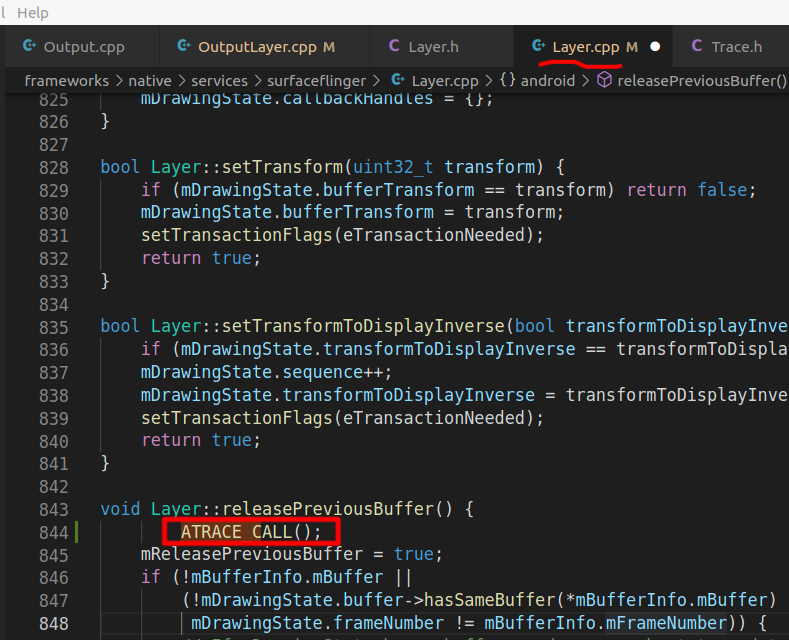Click the releasePreviousBuffer function name on line 843
Viewport: 789px width, 640px height.
pyautogui.click(x=328, y=509)
